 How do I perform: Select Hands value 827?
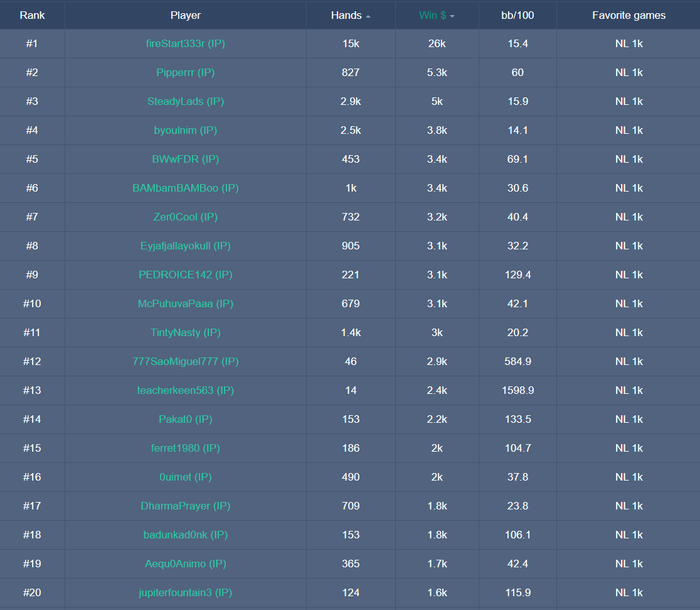click(350, 72)
